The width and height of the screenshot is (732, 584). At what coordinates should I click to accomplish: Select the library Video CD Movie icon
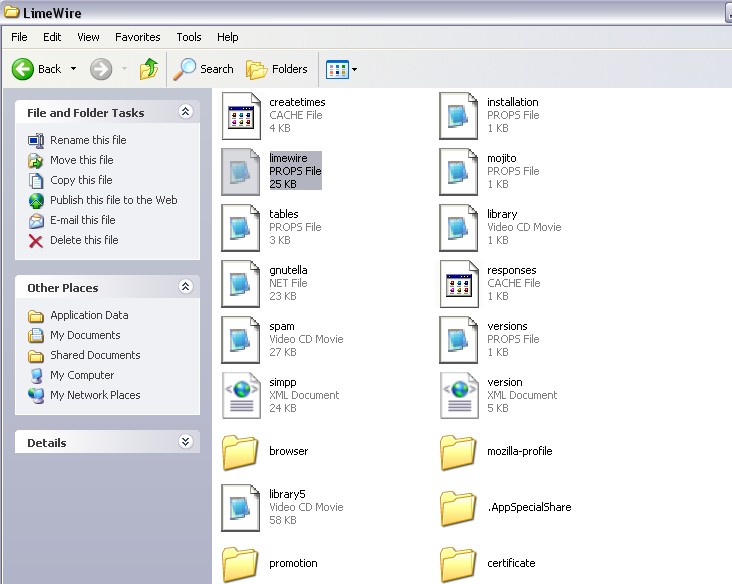[x=459, y=228]
